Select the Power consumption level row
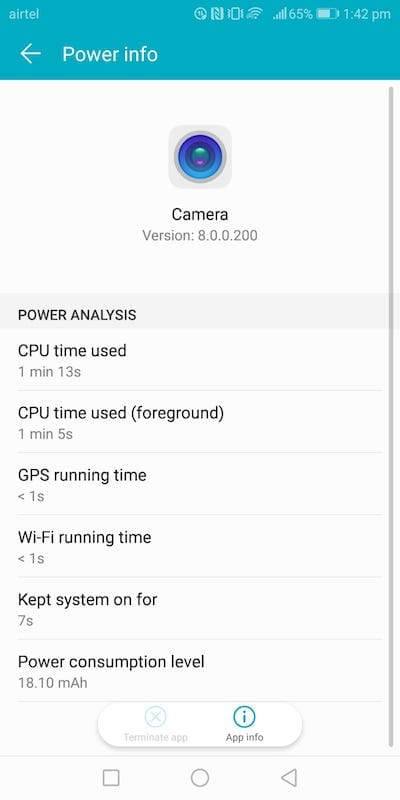This screenshot has width=400, height=800. [200, 671]
